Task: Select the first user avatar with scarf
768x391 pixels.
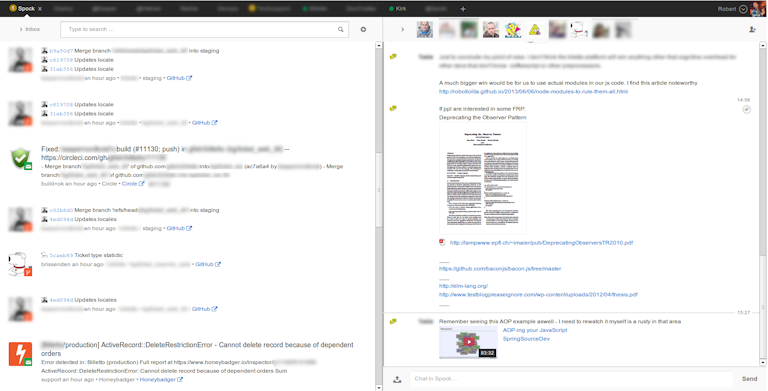Action: [x=425, y=30]
